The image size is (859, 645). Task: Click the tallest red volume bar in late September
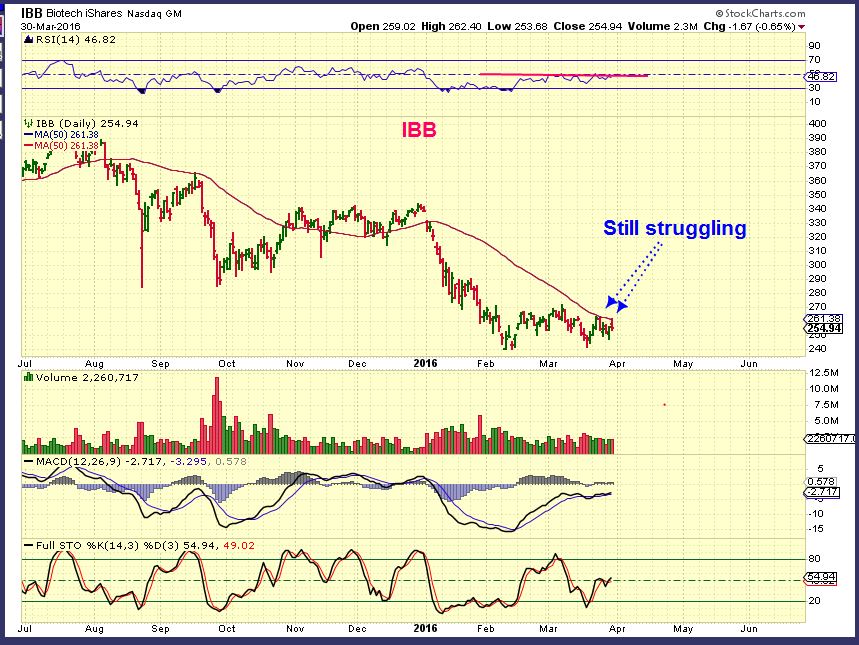(x=216, y=415)
